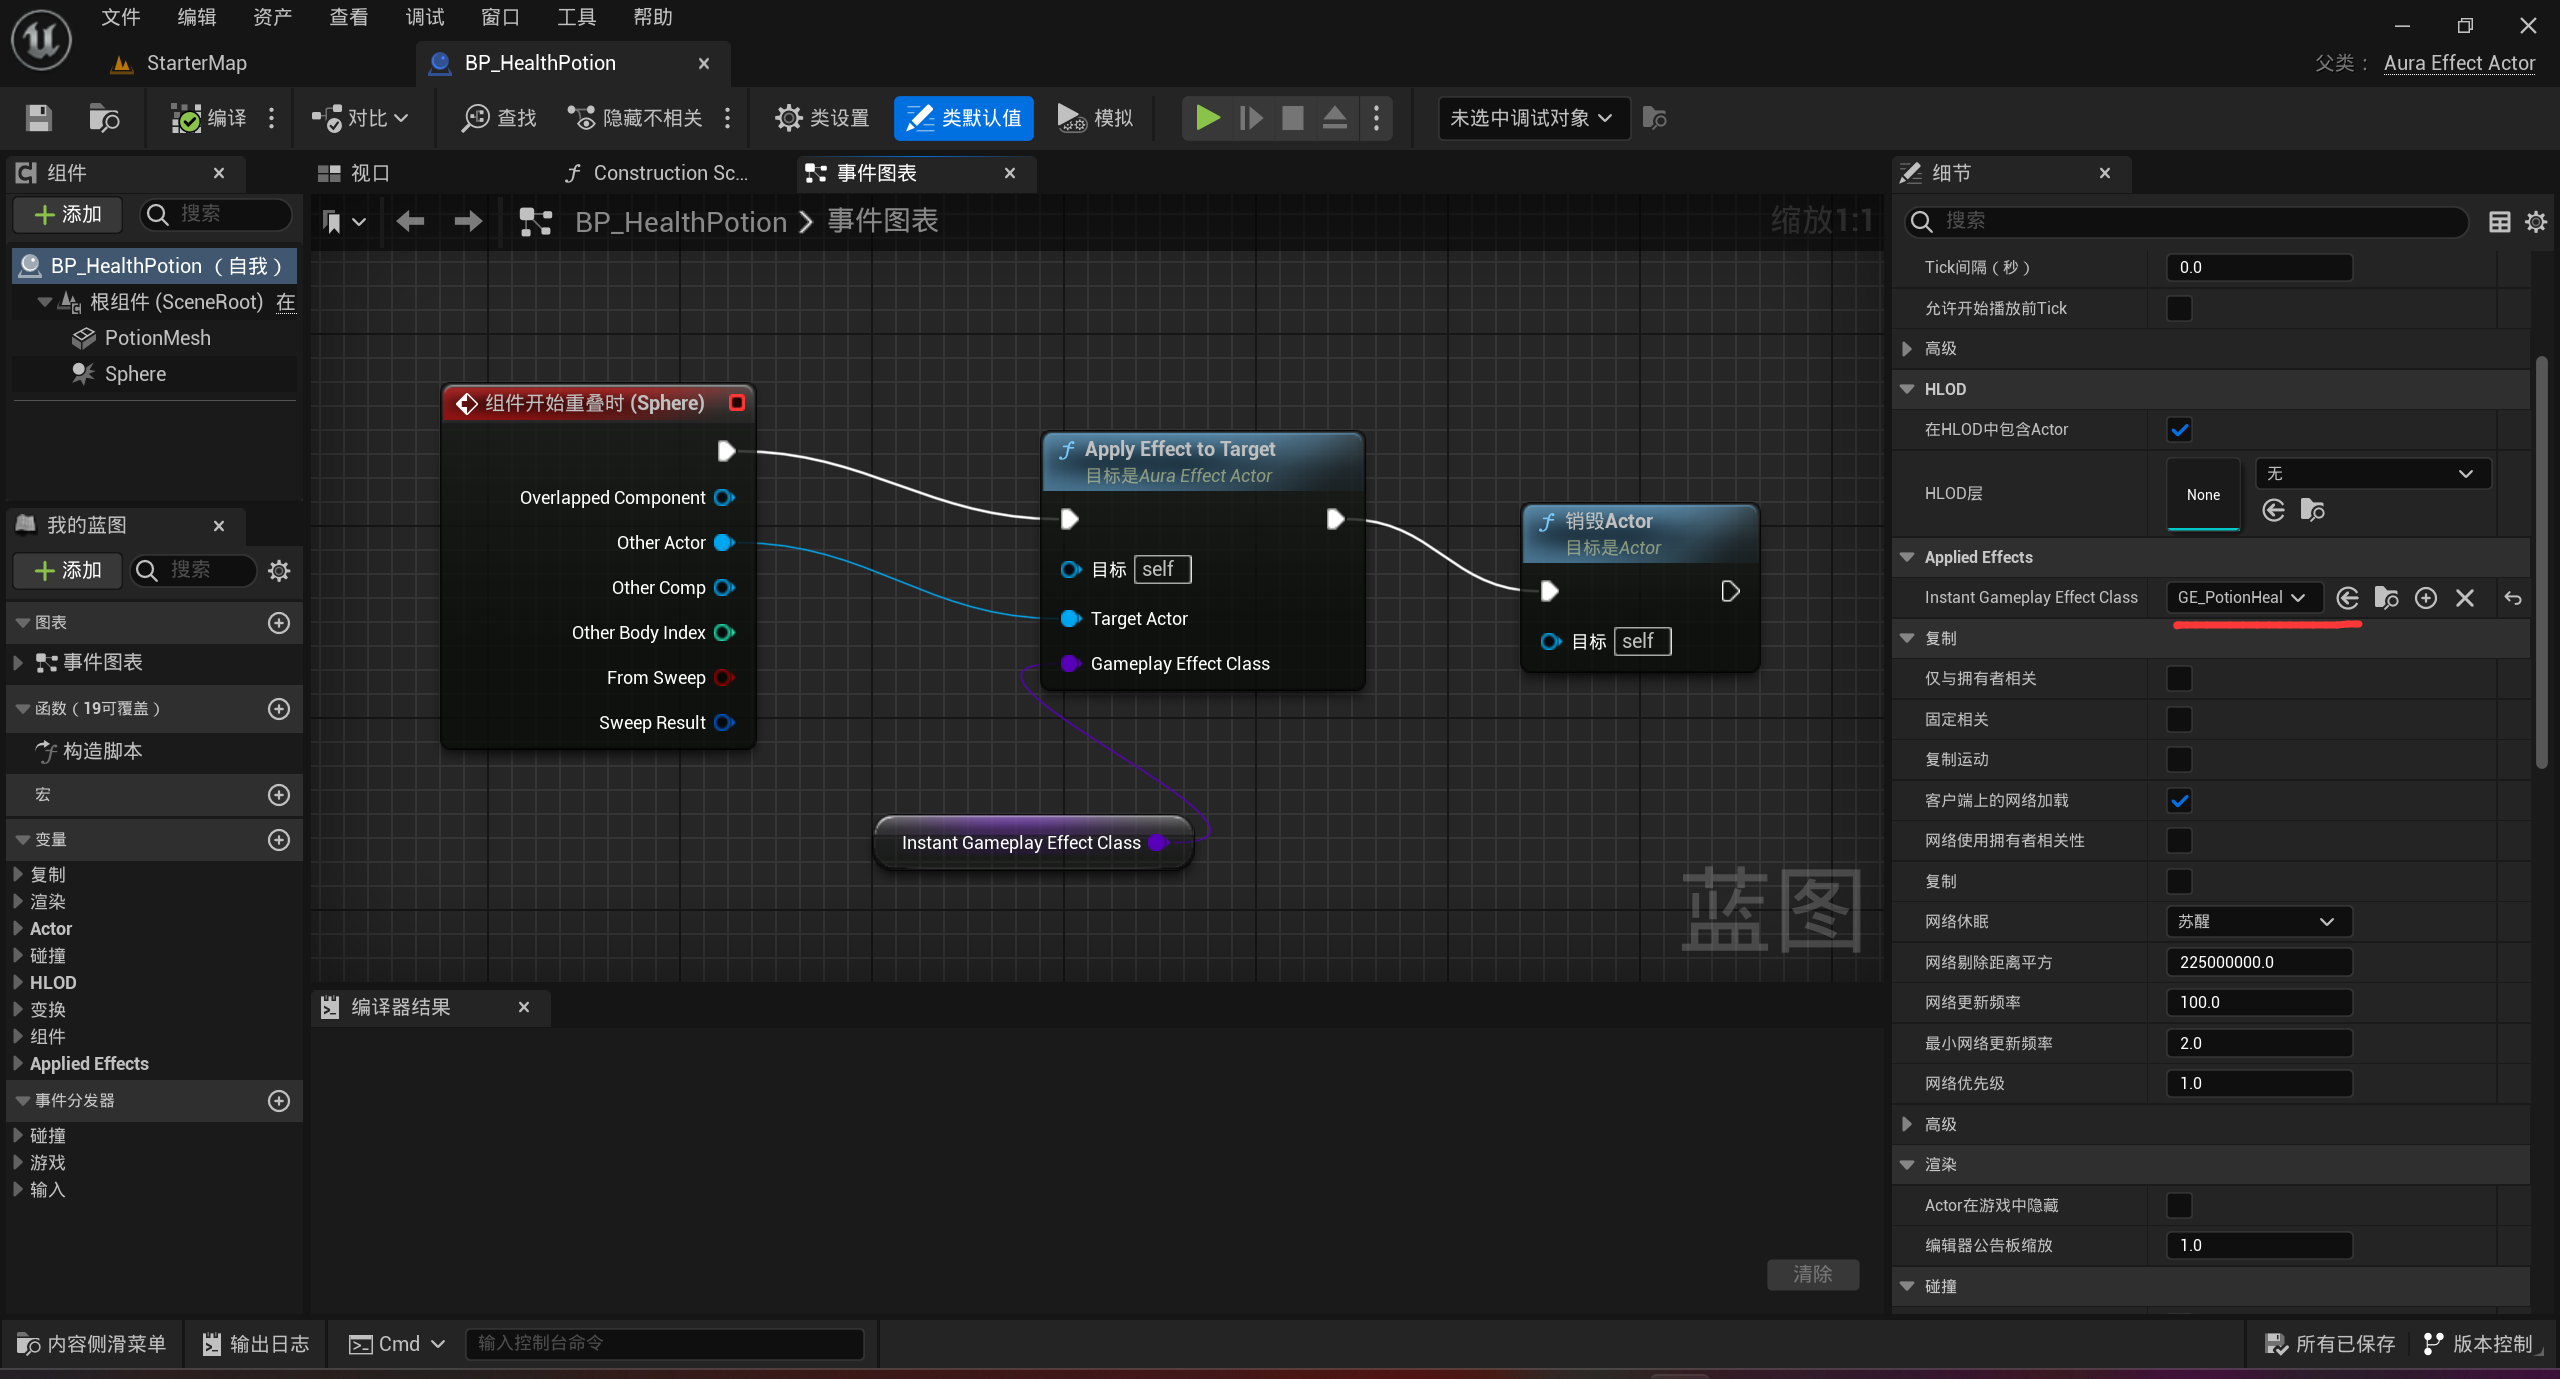Open the 网络休眠 苏醒 dropdown
This screenshot has height=1379, width=2560.
[x=2259, y=921]
